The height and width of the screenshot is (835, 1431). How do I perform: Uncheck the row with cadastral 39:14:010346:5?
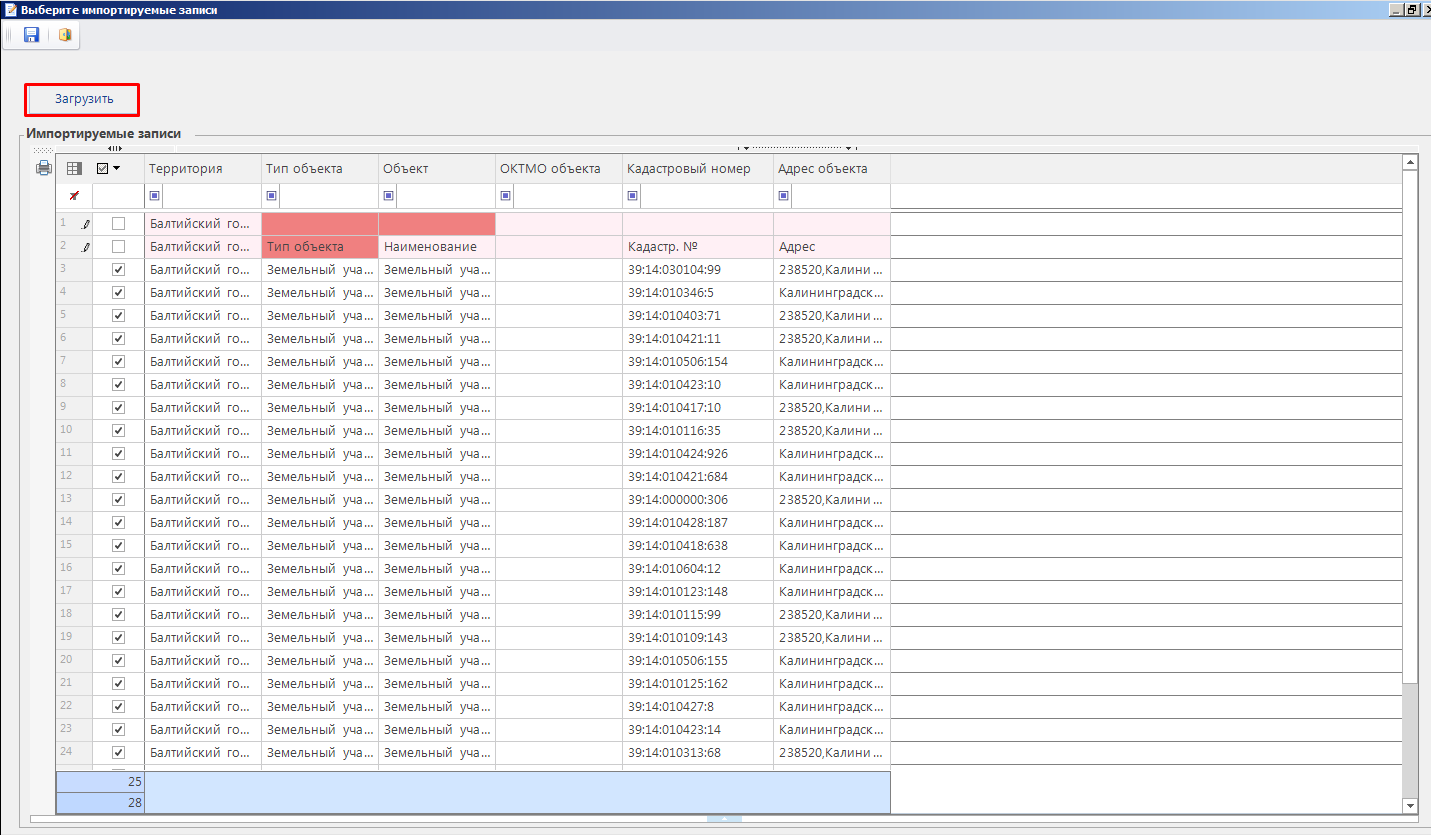click(118, 293)
